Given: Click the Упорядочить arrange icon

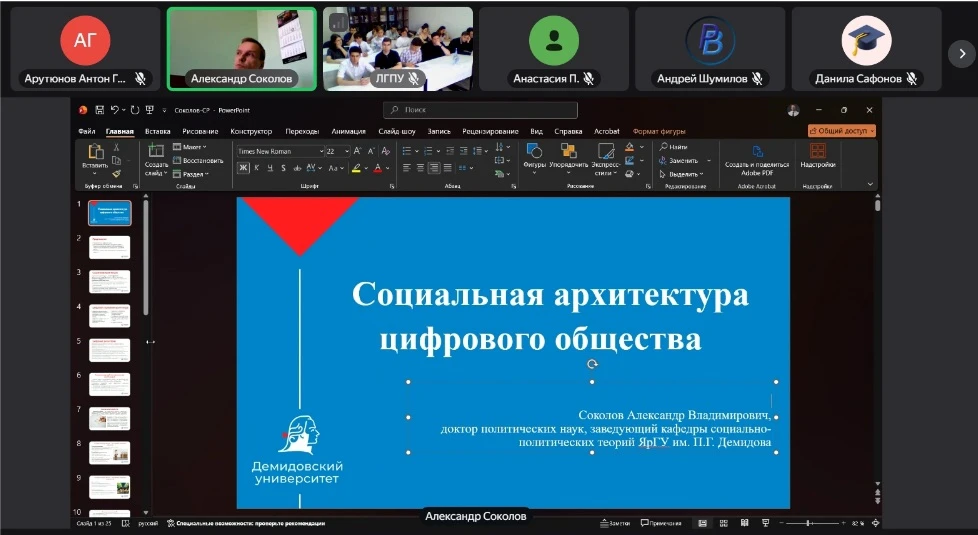Looking at the screenshot, I should click(x=568, y=150).
